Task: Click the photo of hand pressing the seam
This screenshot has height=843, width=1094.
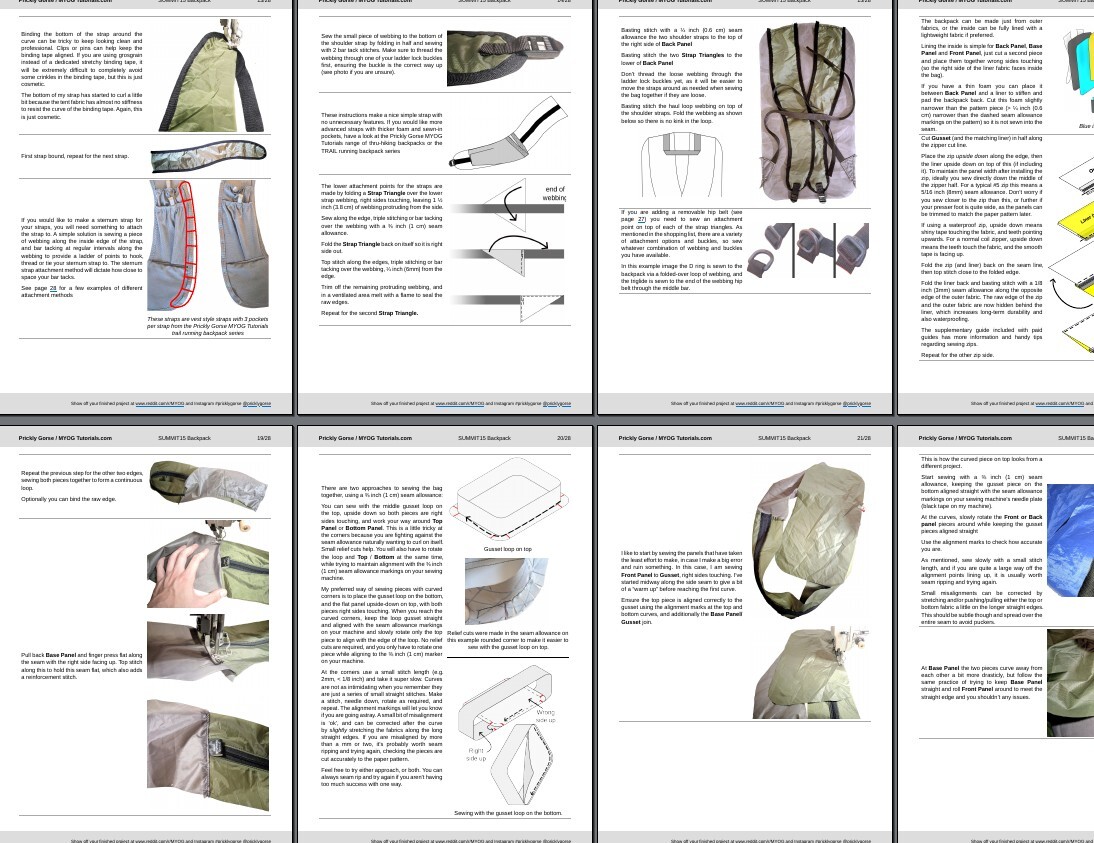Action: coord(208,565)
